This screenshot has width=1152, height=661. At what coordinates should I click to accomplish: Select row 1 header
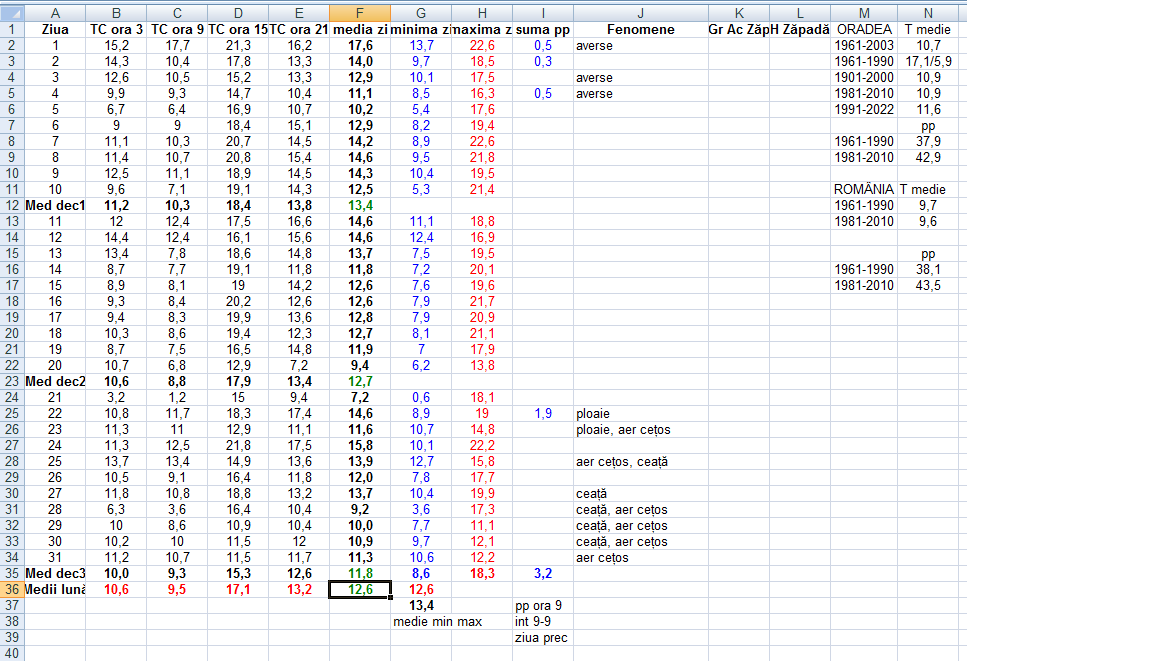pos(12,29)
